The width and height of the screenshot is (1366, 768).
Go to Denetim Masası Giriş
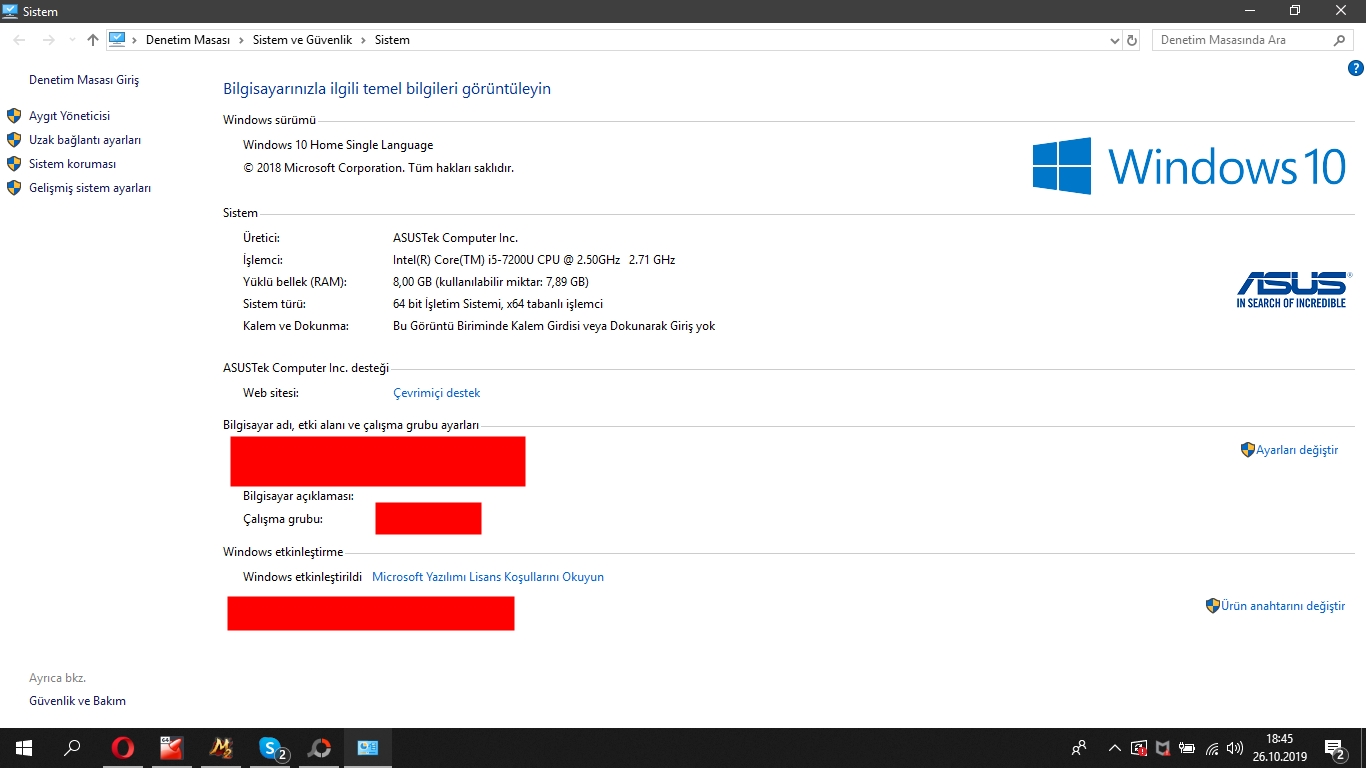click(84, 80)
